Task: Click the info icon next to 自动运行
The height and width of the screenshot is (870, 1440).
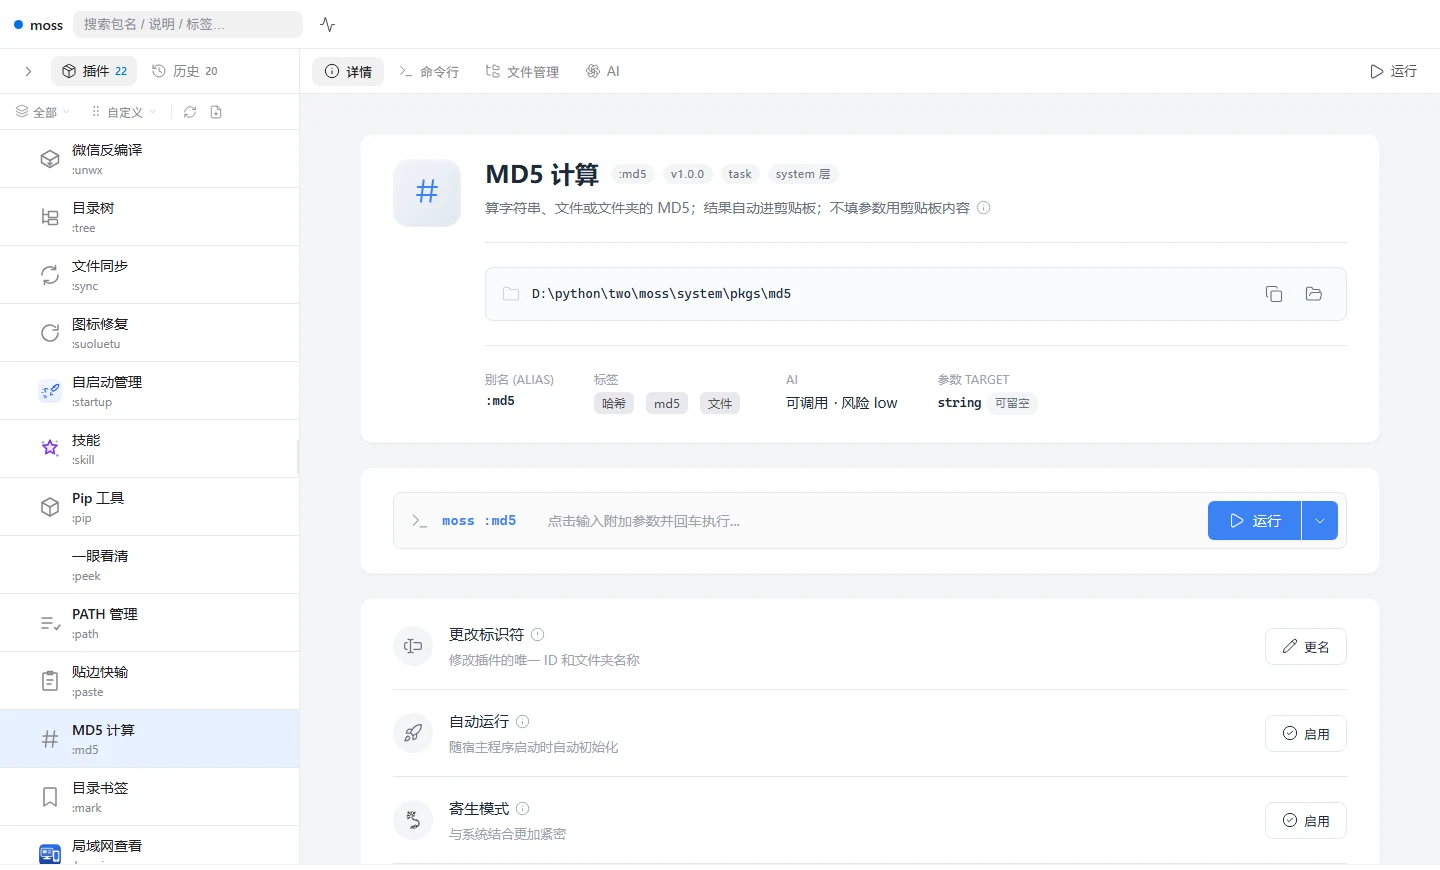Action: pyautogui.click(x=523, y=722)
